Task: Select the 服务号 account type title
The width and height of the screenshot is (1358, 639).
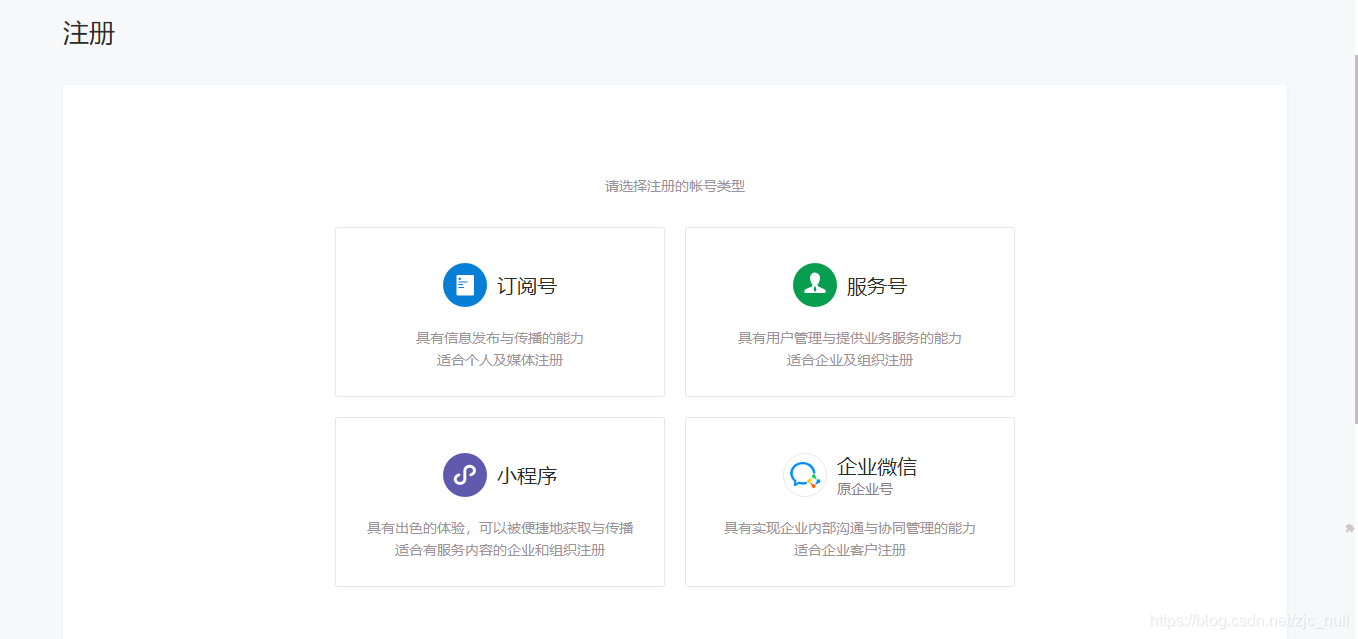Action: click(877, 286)
